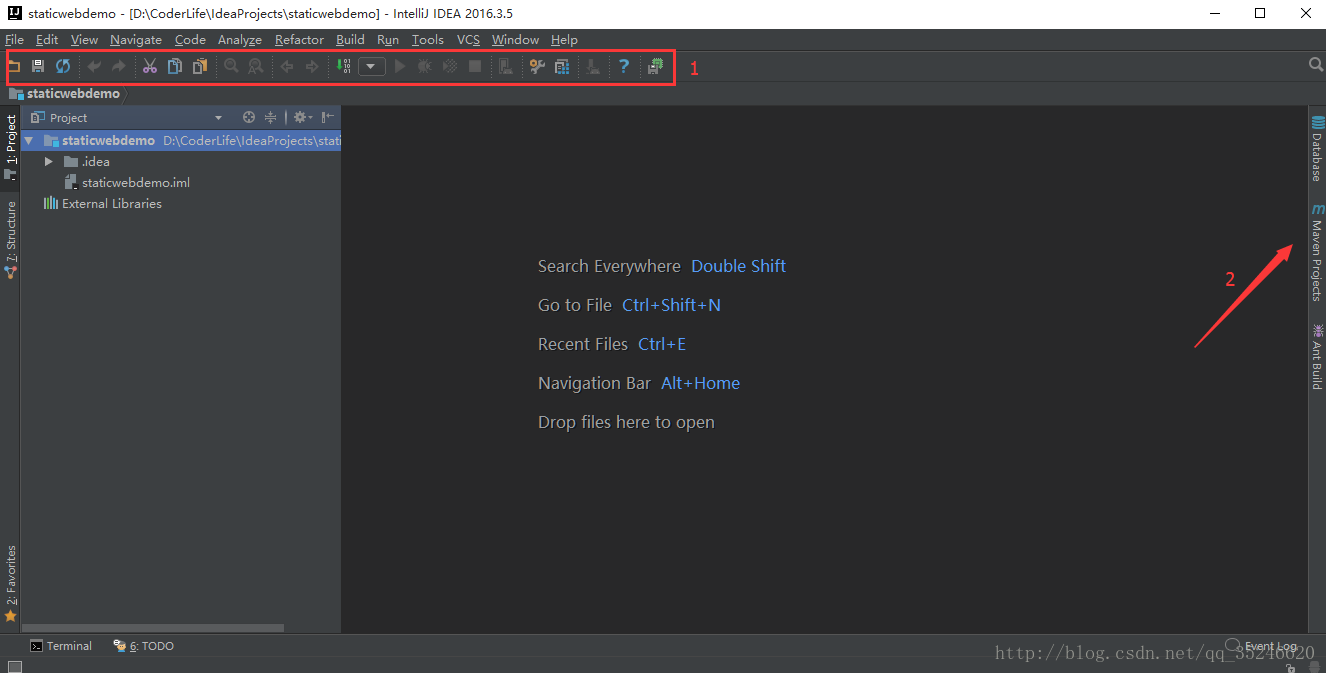Collapse the staticwebdemo root node

[29, 141]
